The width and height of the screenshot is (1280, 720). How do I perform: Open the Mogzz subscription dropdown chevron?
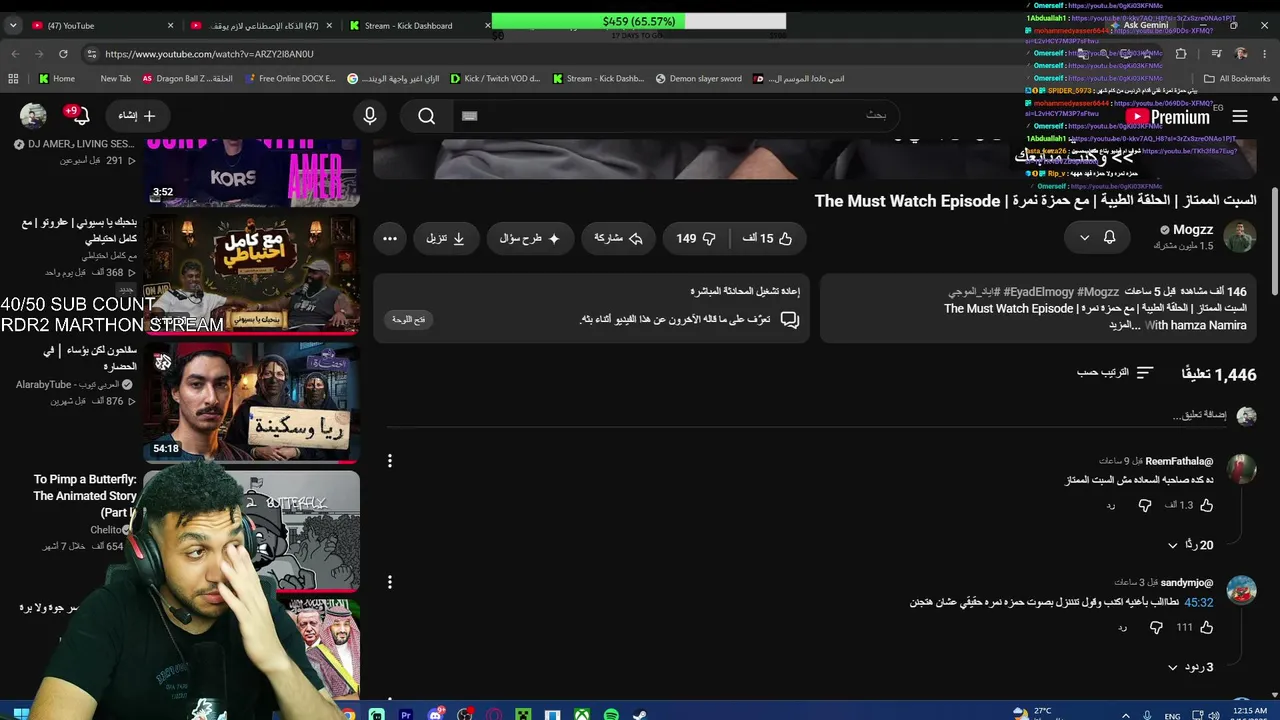point(1084,238)
